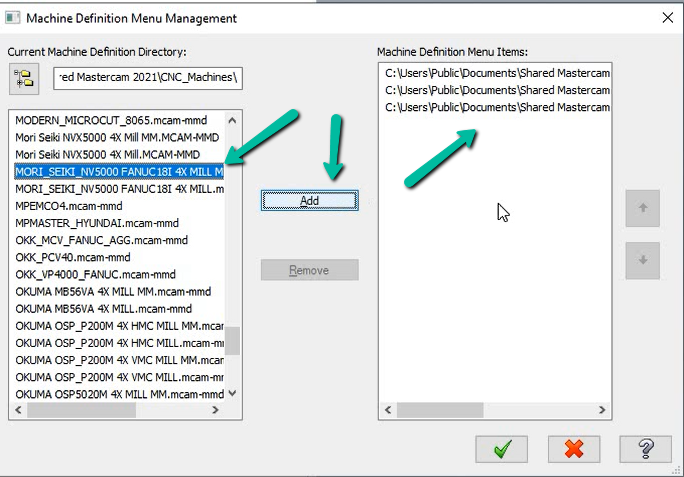Click the move down arrow button

643,261
